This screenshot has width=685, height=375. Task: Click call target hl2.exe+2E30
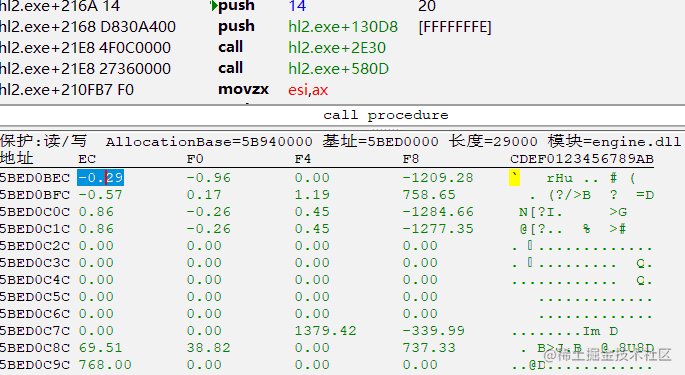337,48
